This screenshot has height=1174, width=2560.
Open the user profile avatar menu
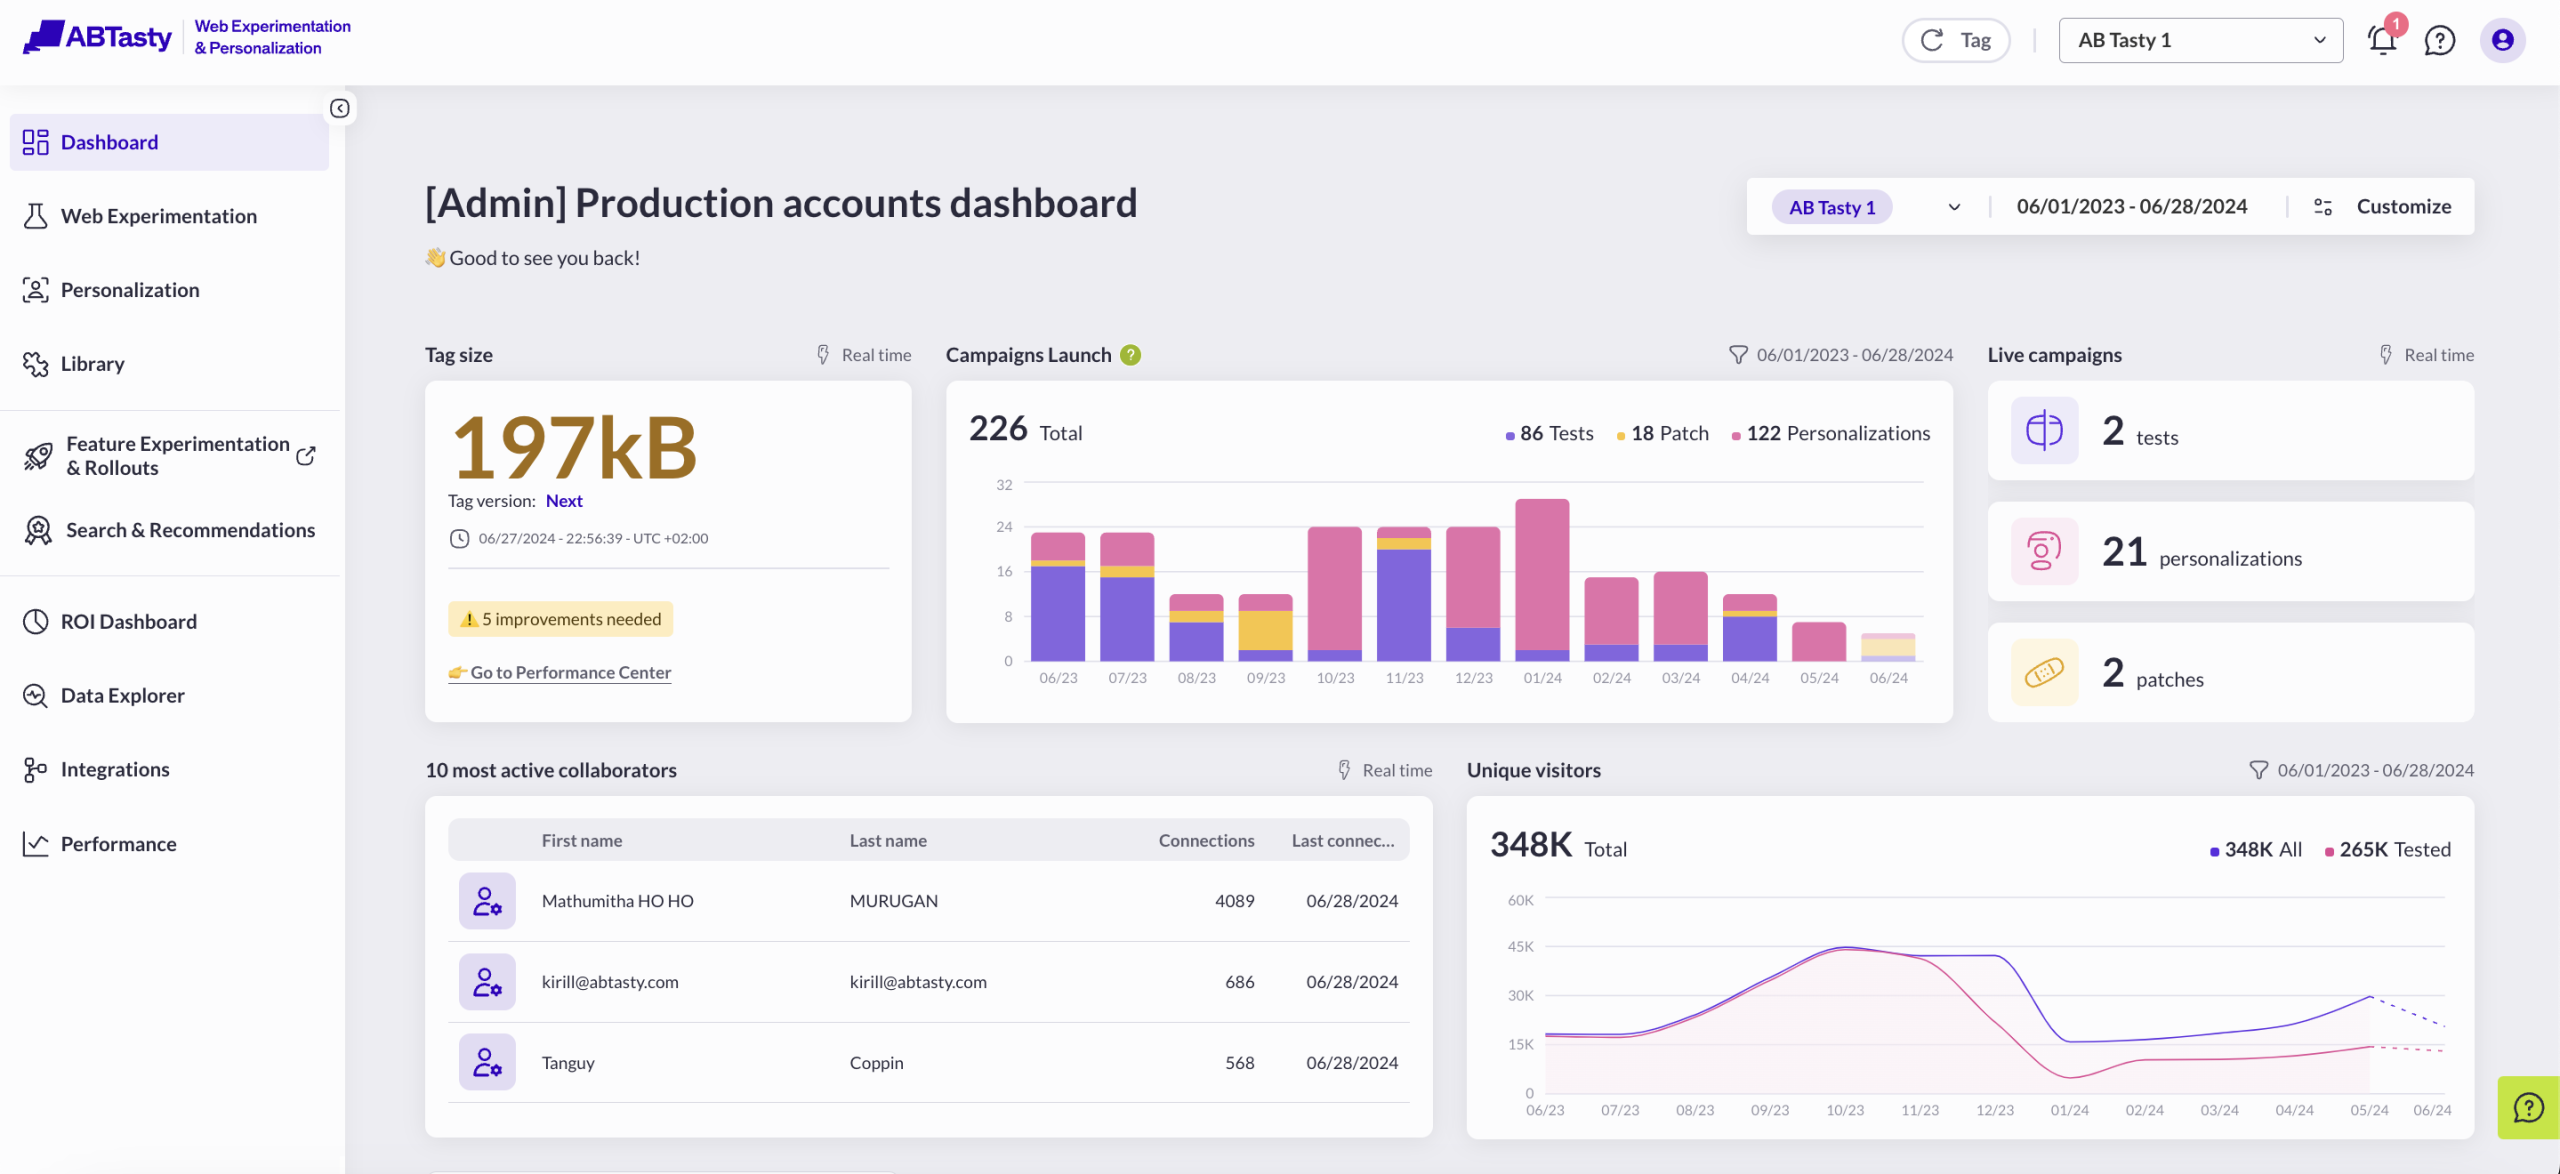[2502, 40]
